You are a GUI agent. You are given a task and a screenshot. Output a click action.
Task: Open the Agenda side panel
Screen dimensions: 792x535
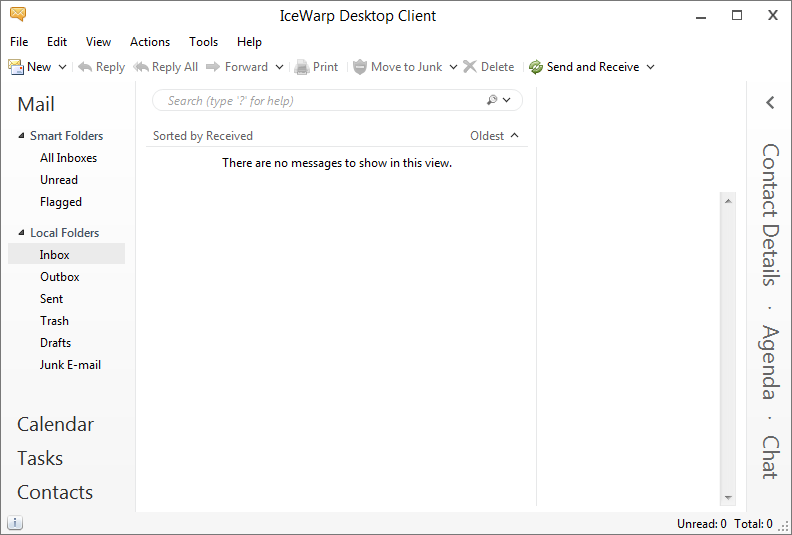pos(770,362)
